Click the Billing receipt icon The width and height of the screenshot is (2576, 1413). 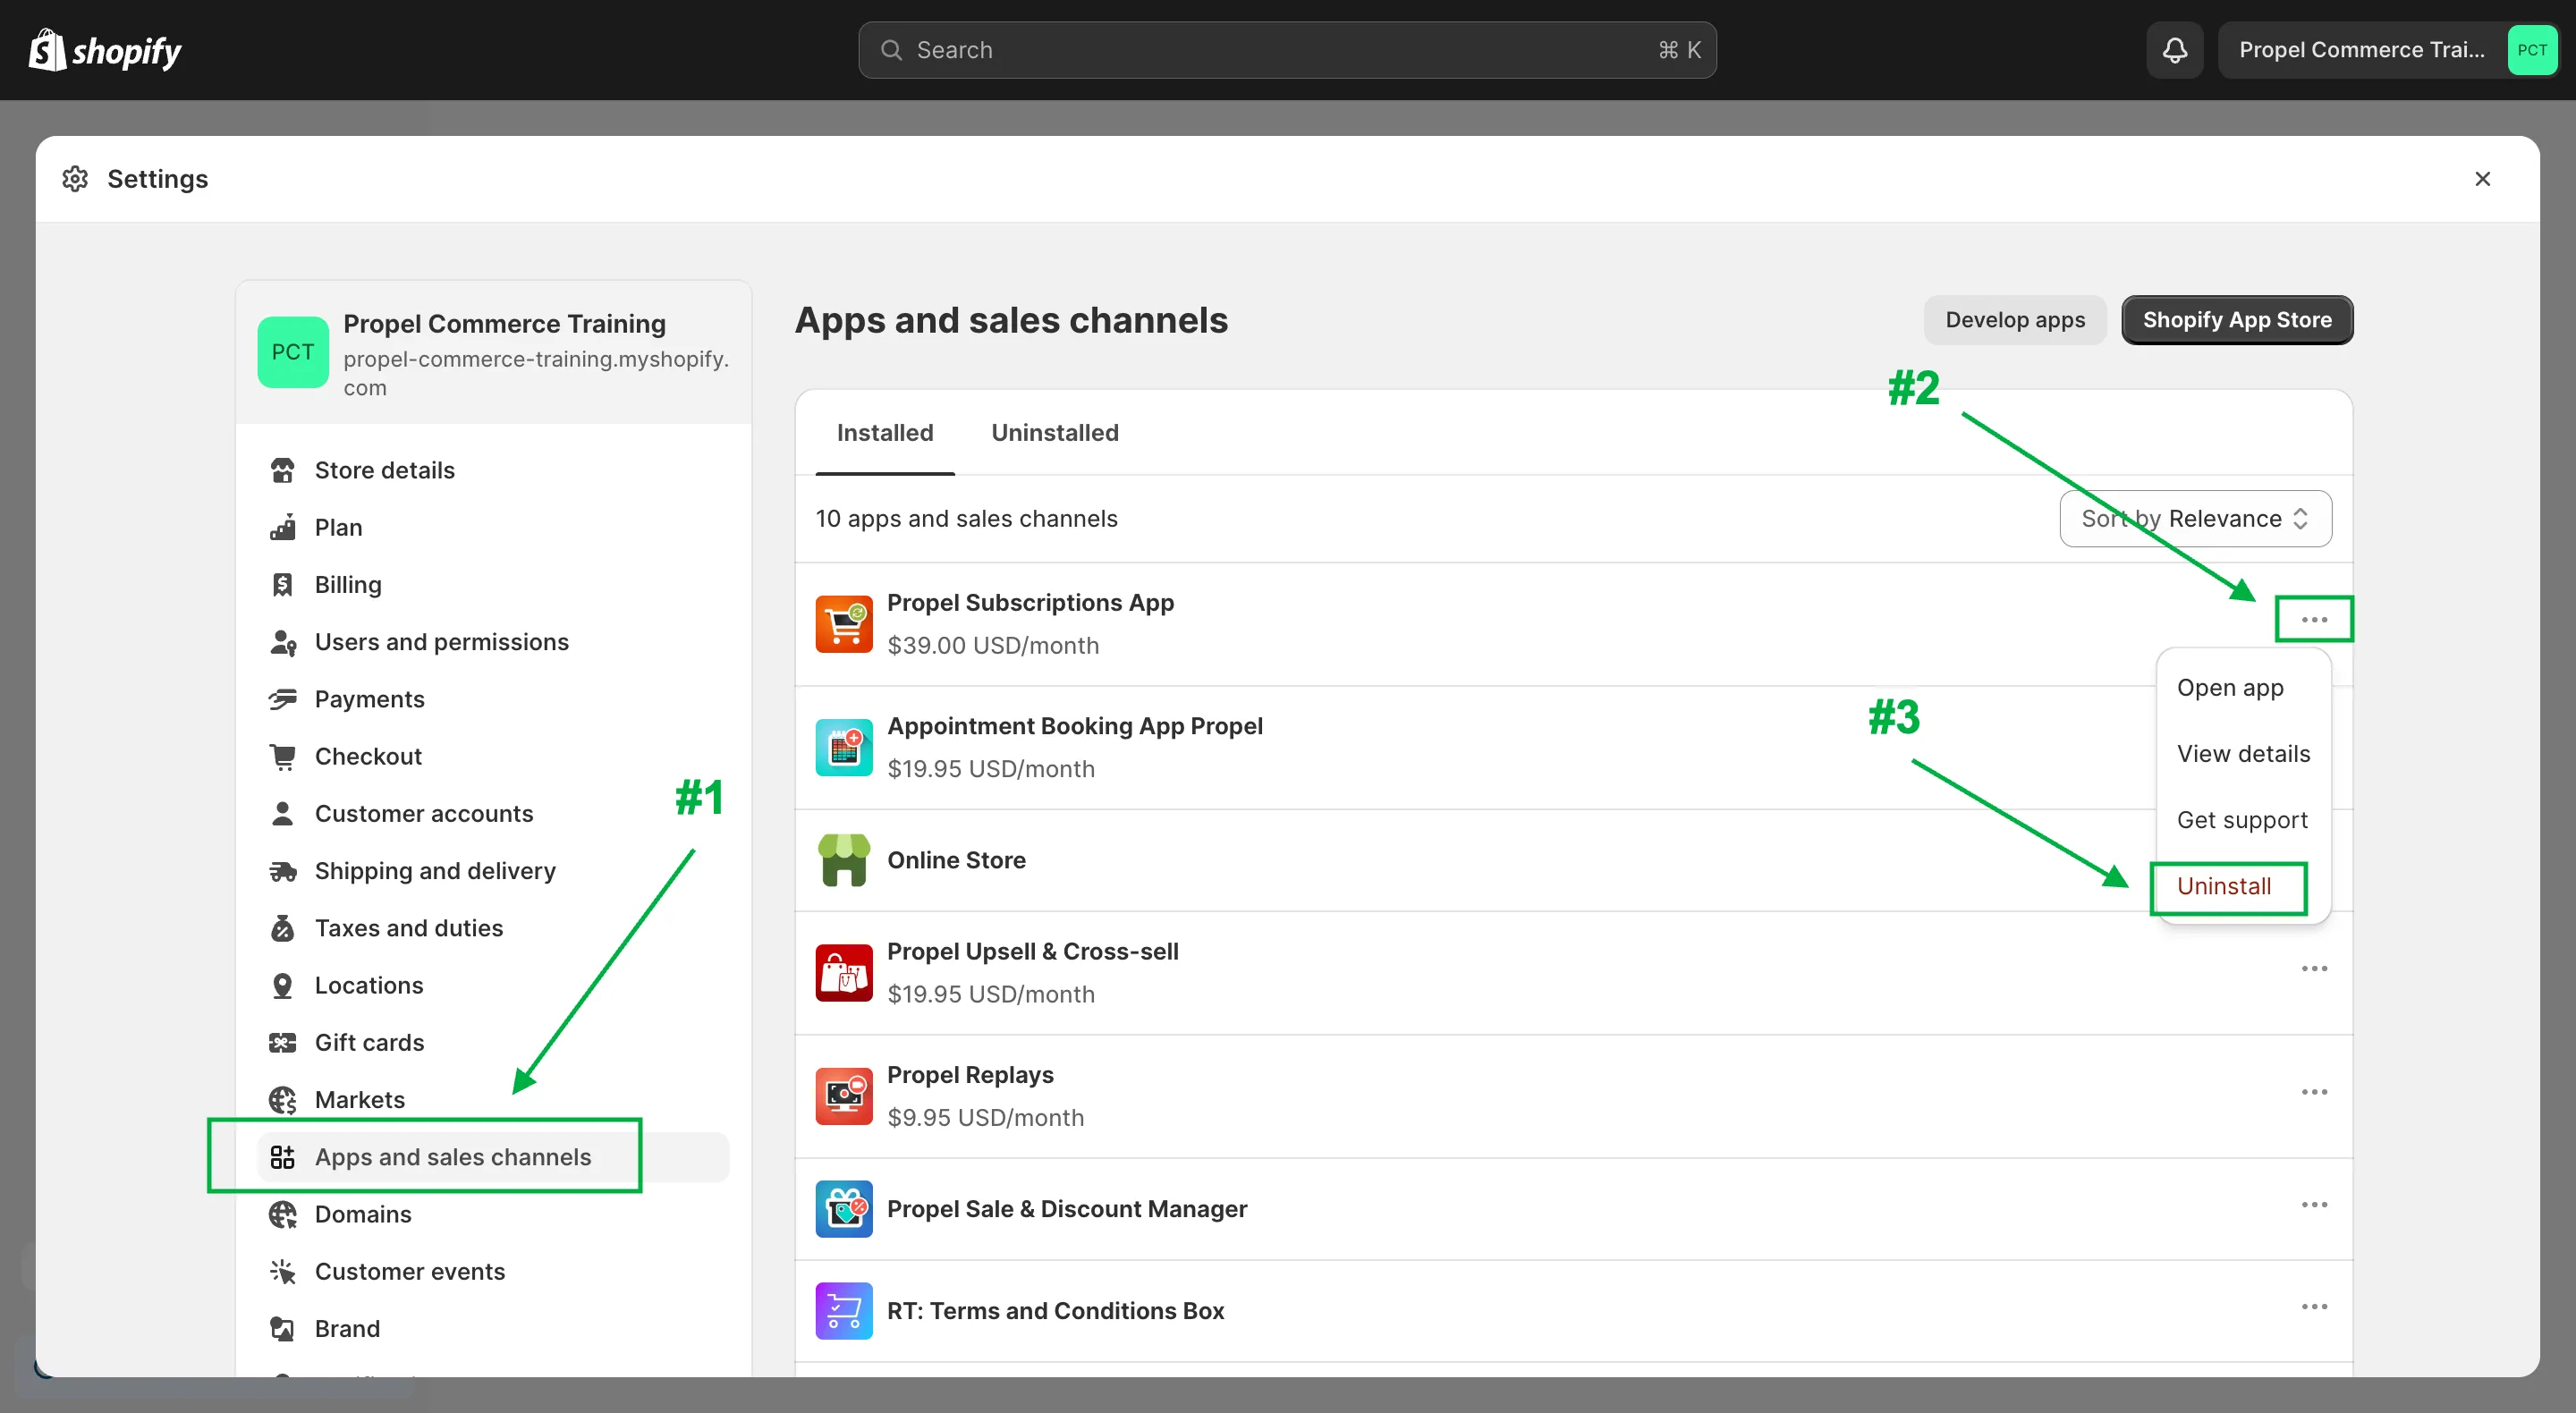[x=283, y=584]
